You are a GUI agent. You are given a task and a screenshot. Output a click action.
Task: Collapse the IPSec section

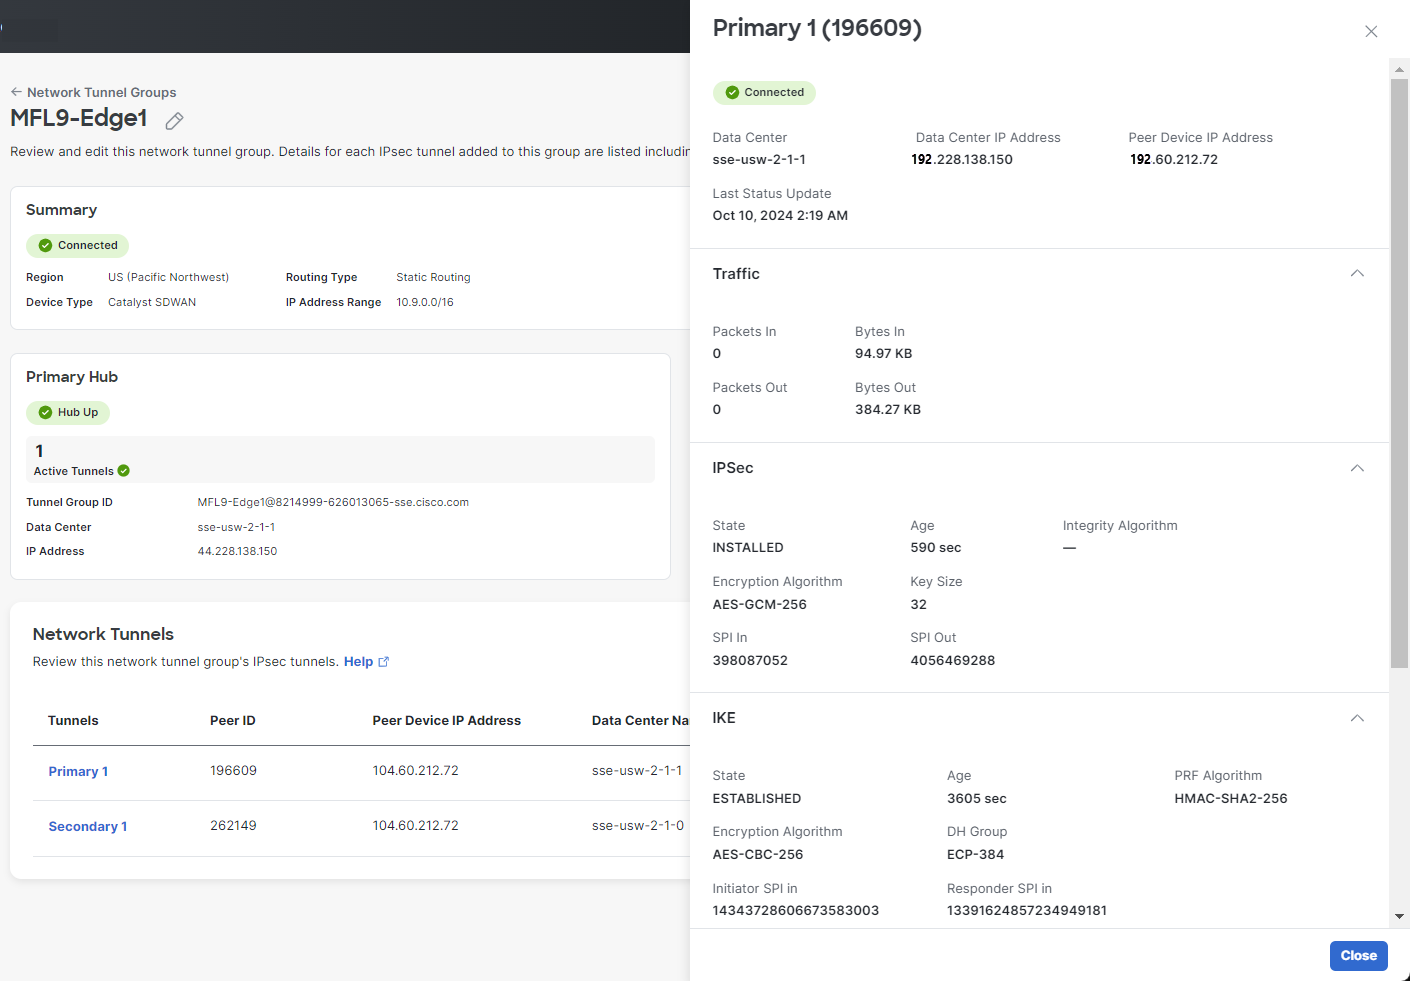tap(1357, 468)
